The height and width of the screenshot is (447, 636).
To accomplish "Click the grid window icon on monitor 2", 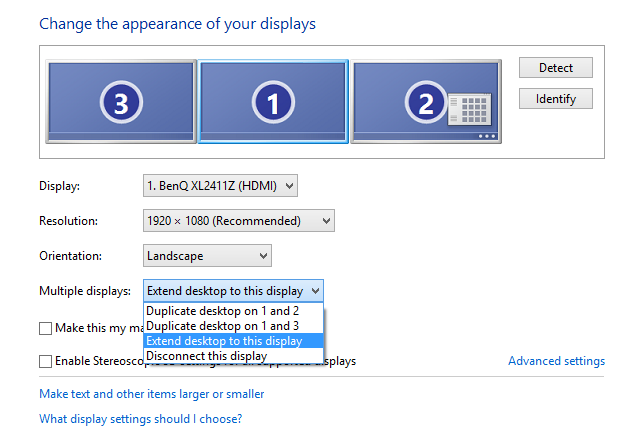I will pos(470,110).
